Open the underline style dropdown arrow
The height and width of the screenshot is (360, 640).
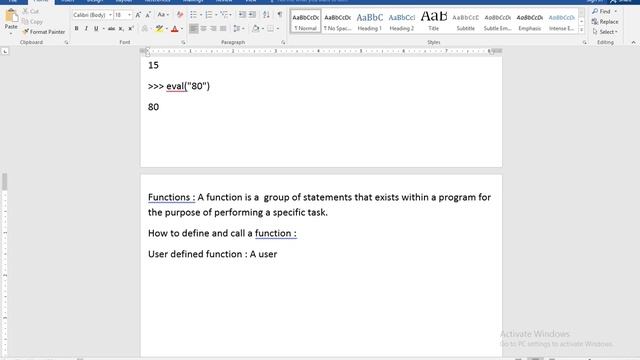click(x=103, y=29)
